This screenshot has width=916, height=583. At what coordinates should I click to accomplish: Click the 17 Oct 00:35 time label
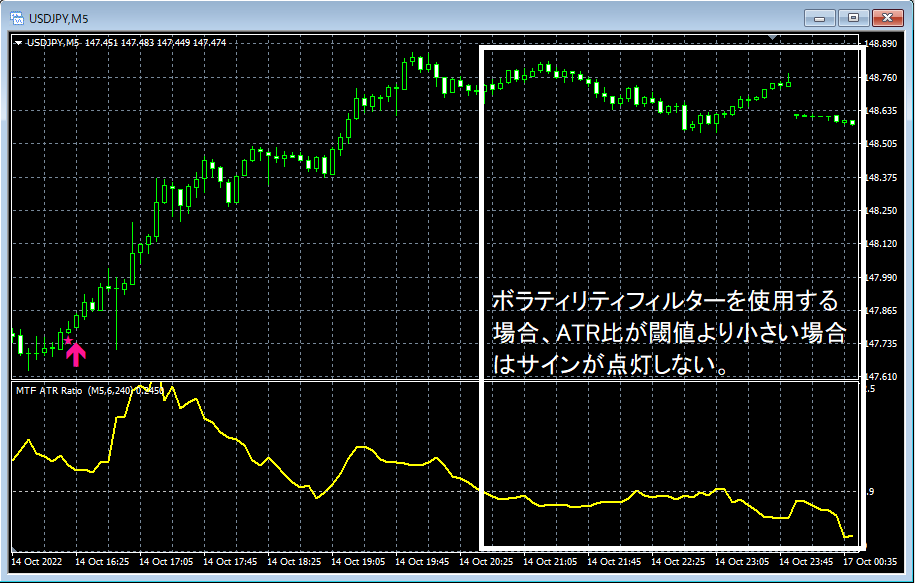pos(870,562)
